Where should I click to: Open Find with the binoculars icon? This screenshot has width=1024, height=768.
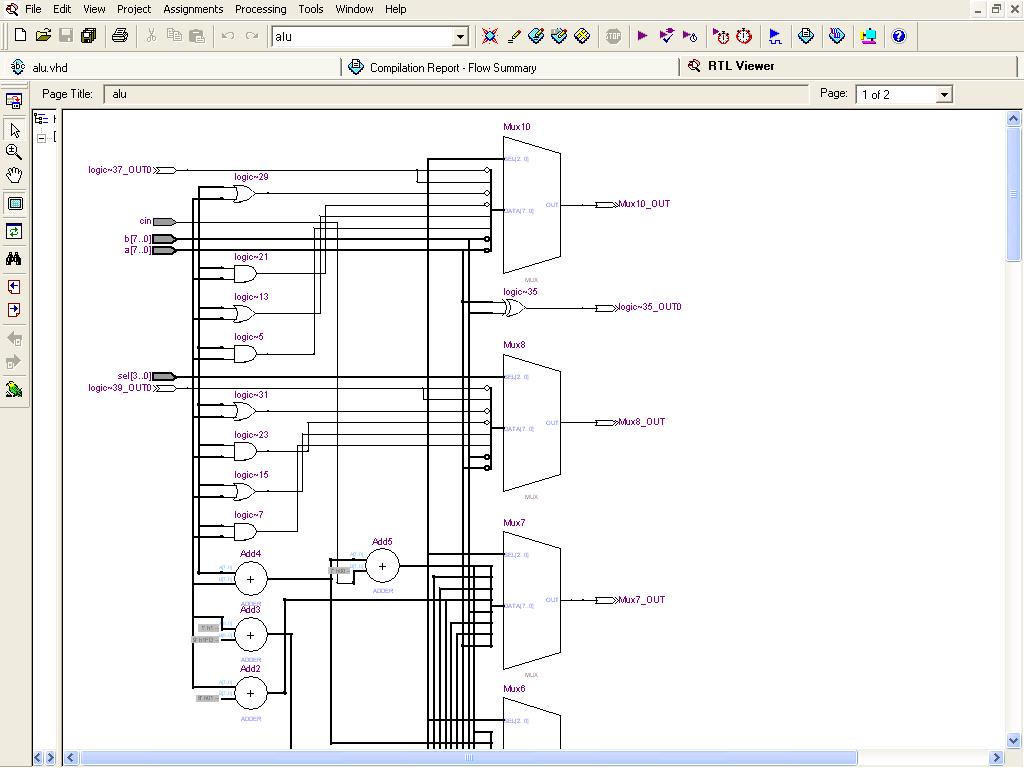[x=14, y=259]
